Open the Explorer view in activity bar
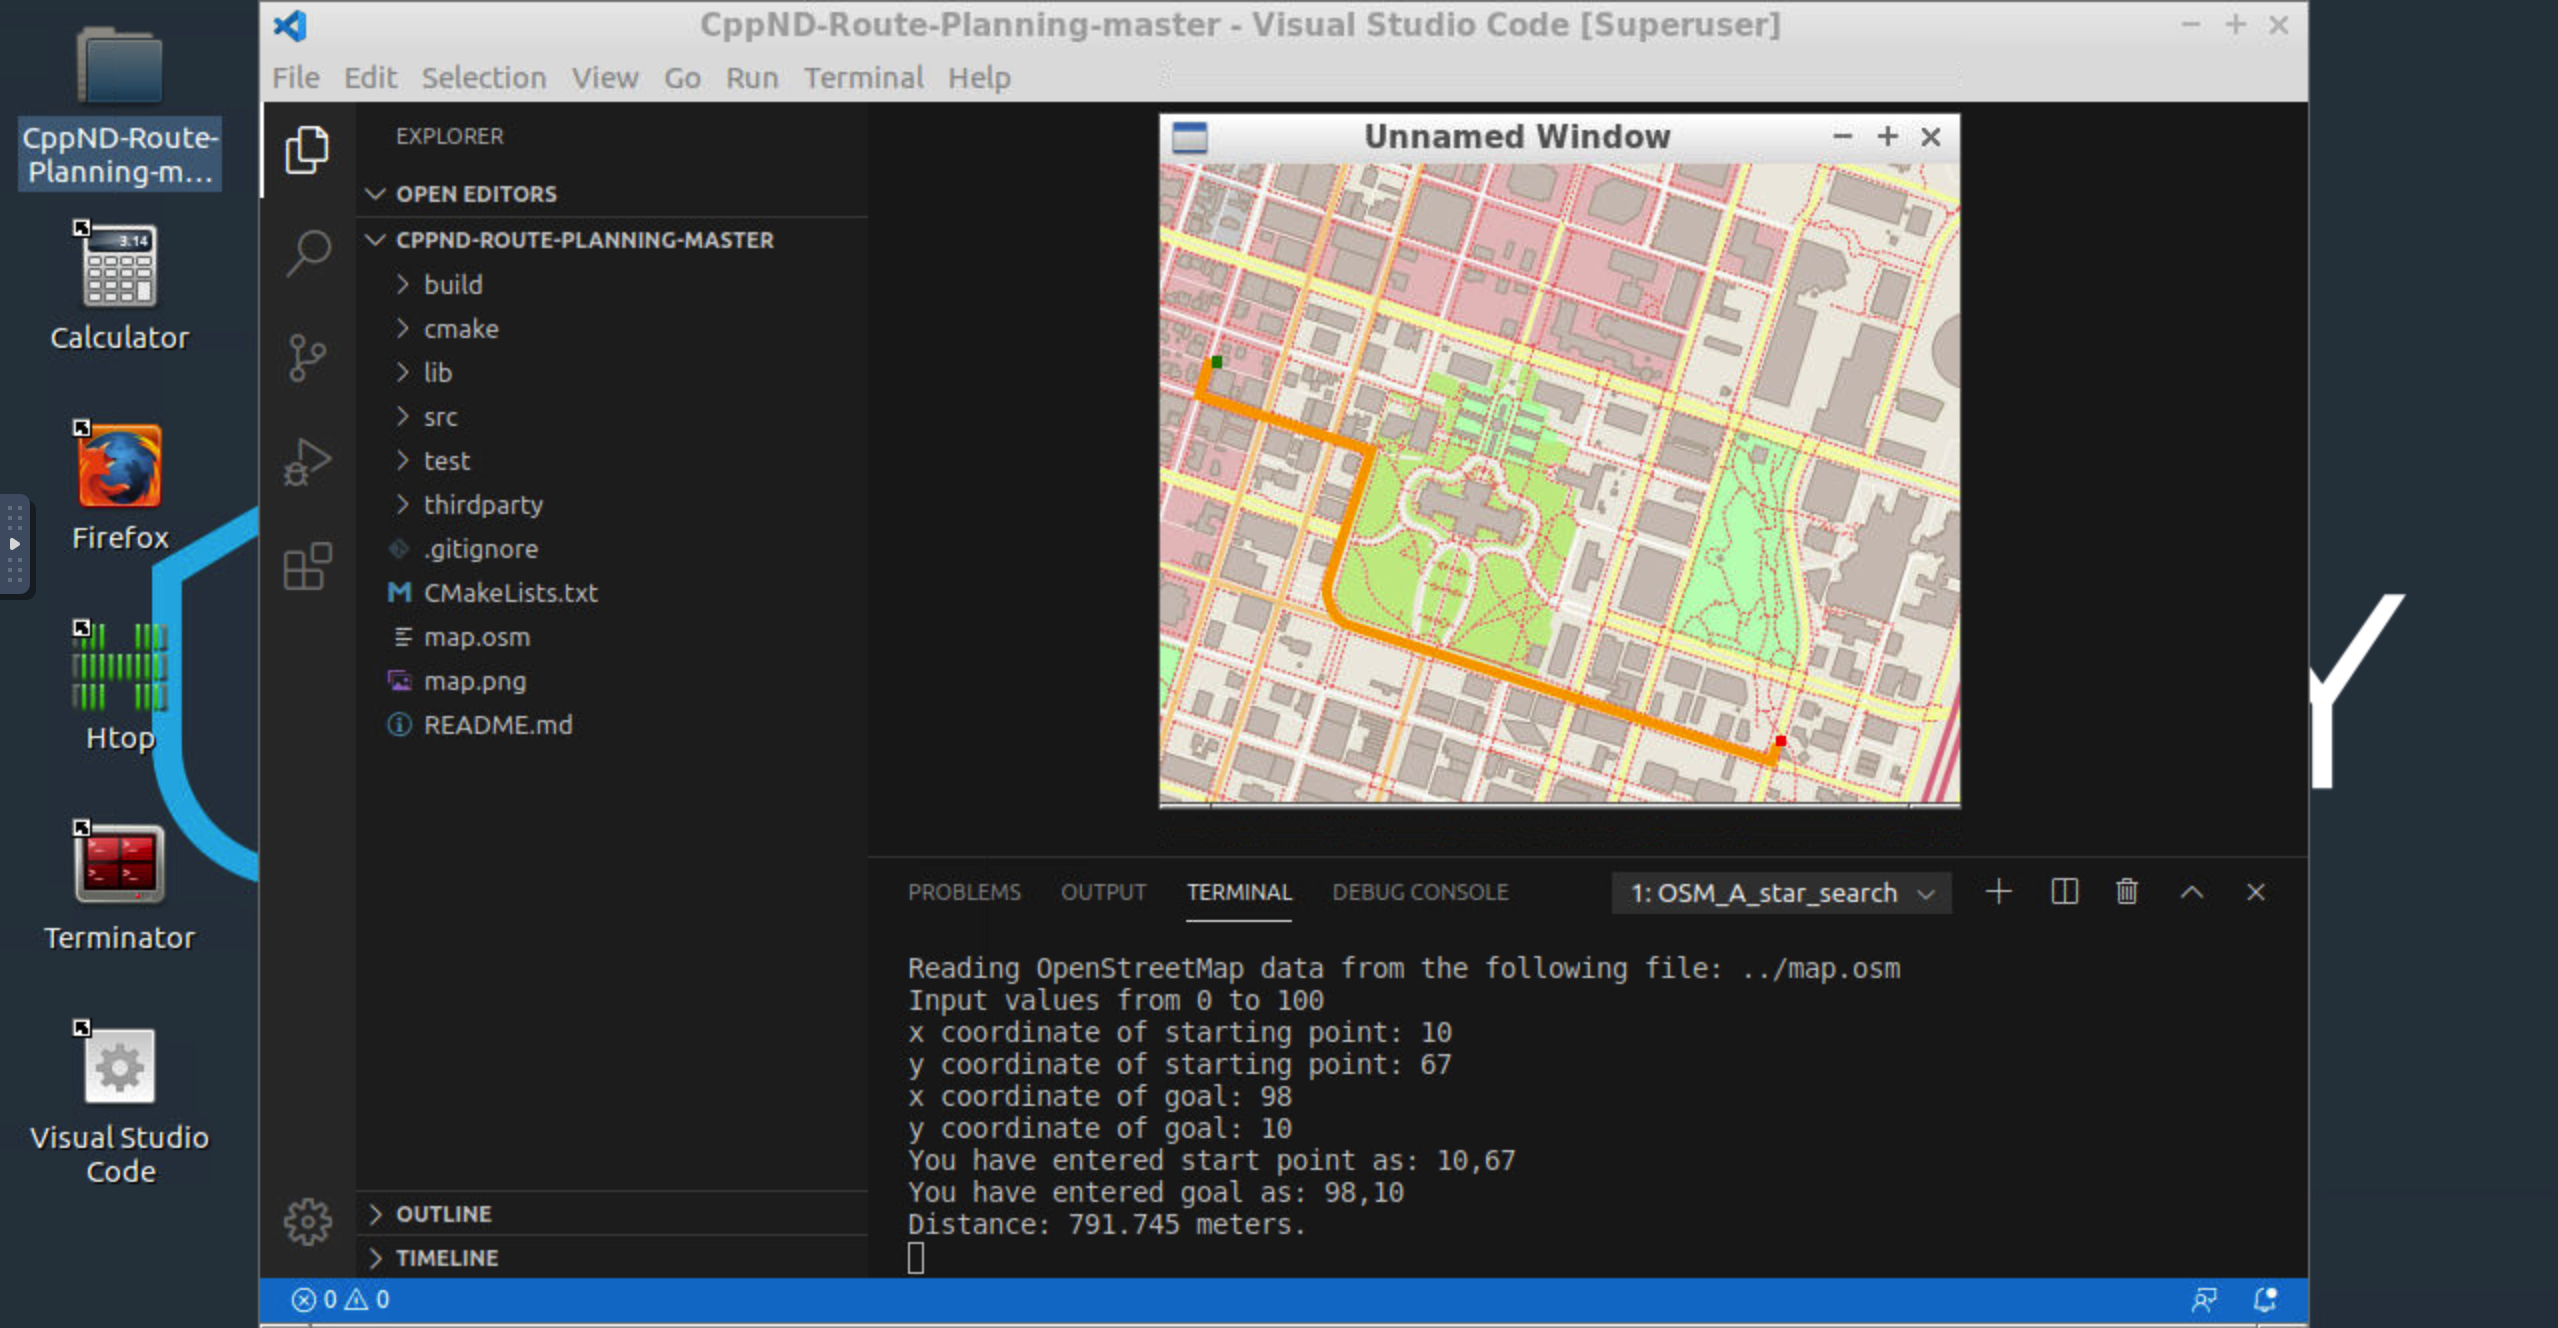 pyautogui.click(x=307, y=151)
